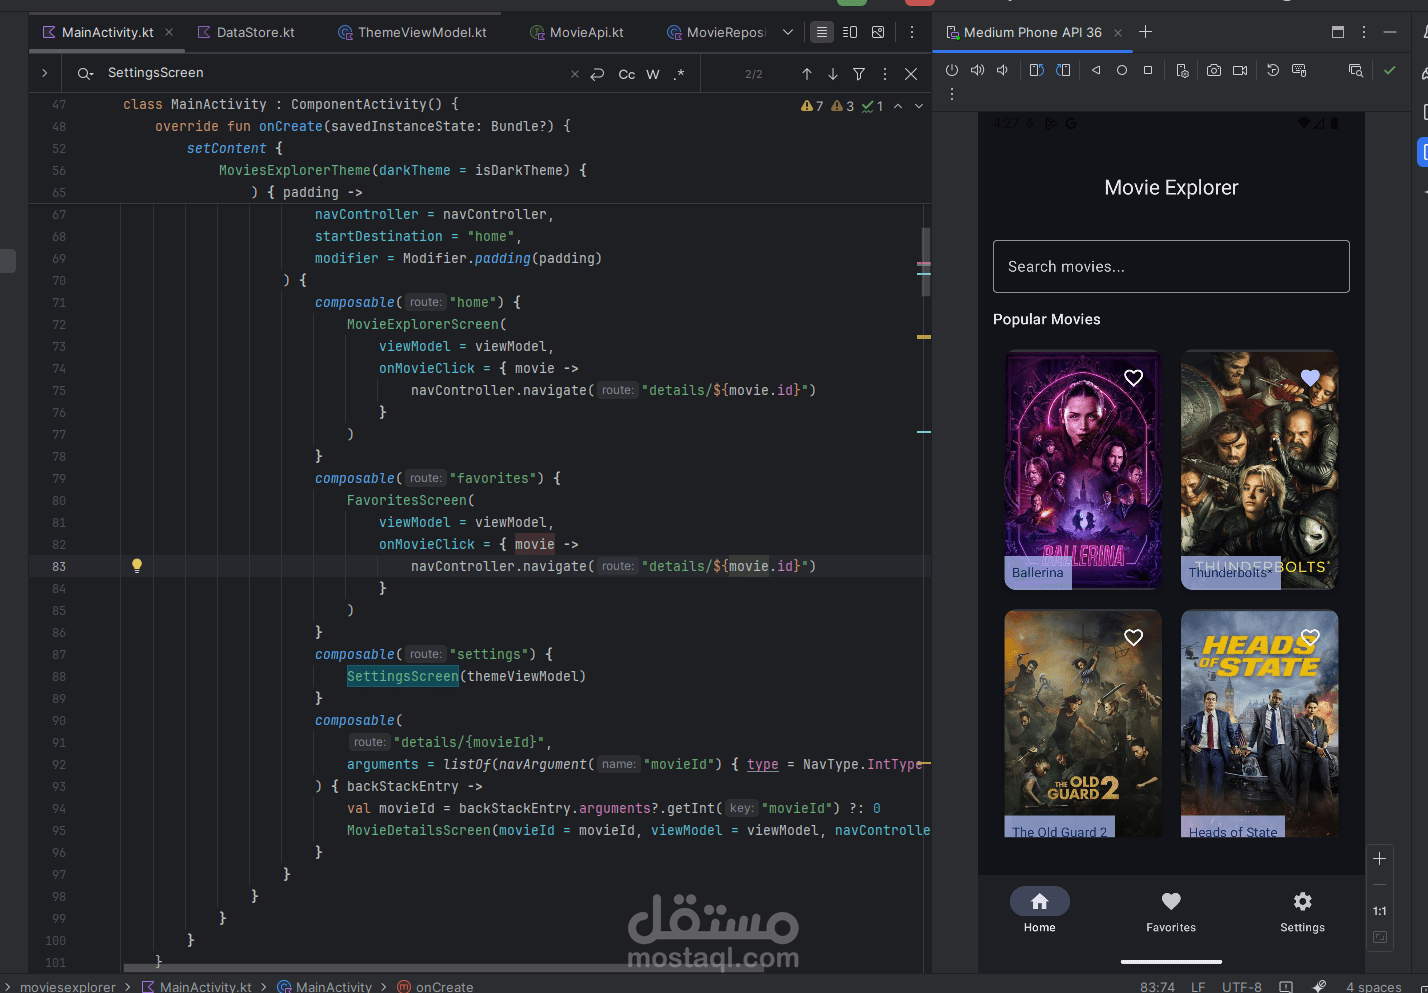Add a new device tab with plus
Image resolution: width=1428 pixels, height=993 pixels.
coord(1146,32)
